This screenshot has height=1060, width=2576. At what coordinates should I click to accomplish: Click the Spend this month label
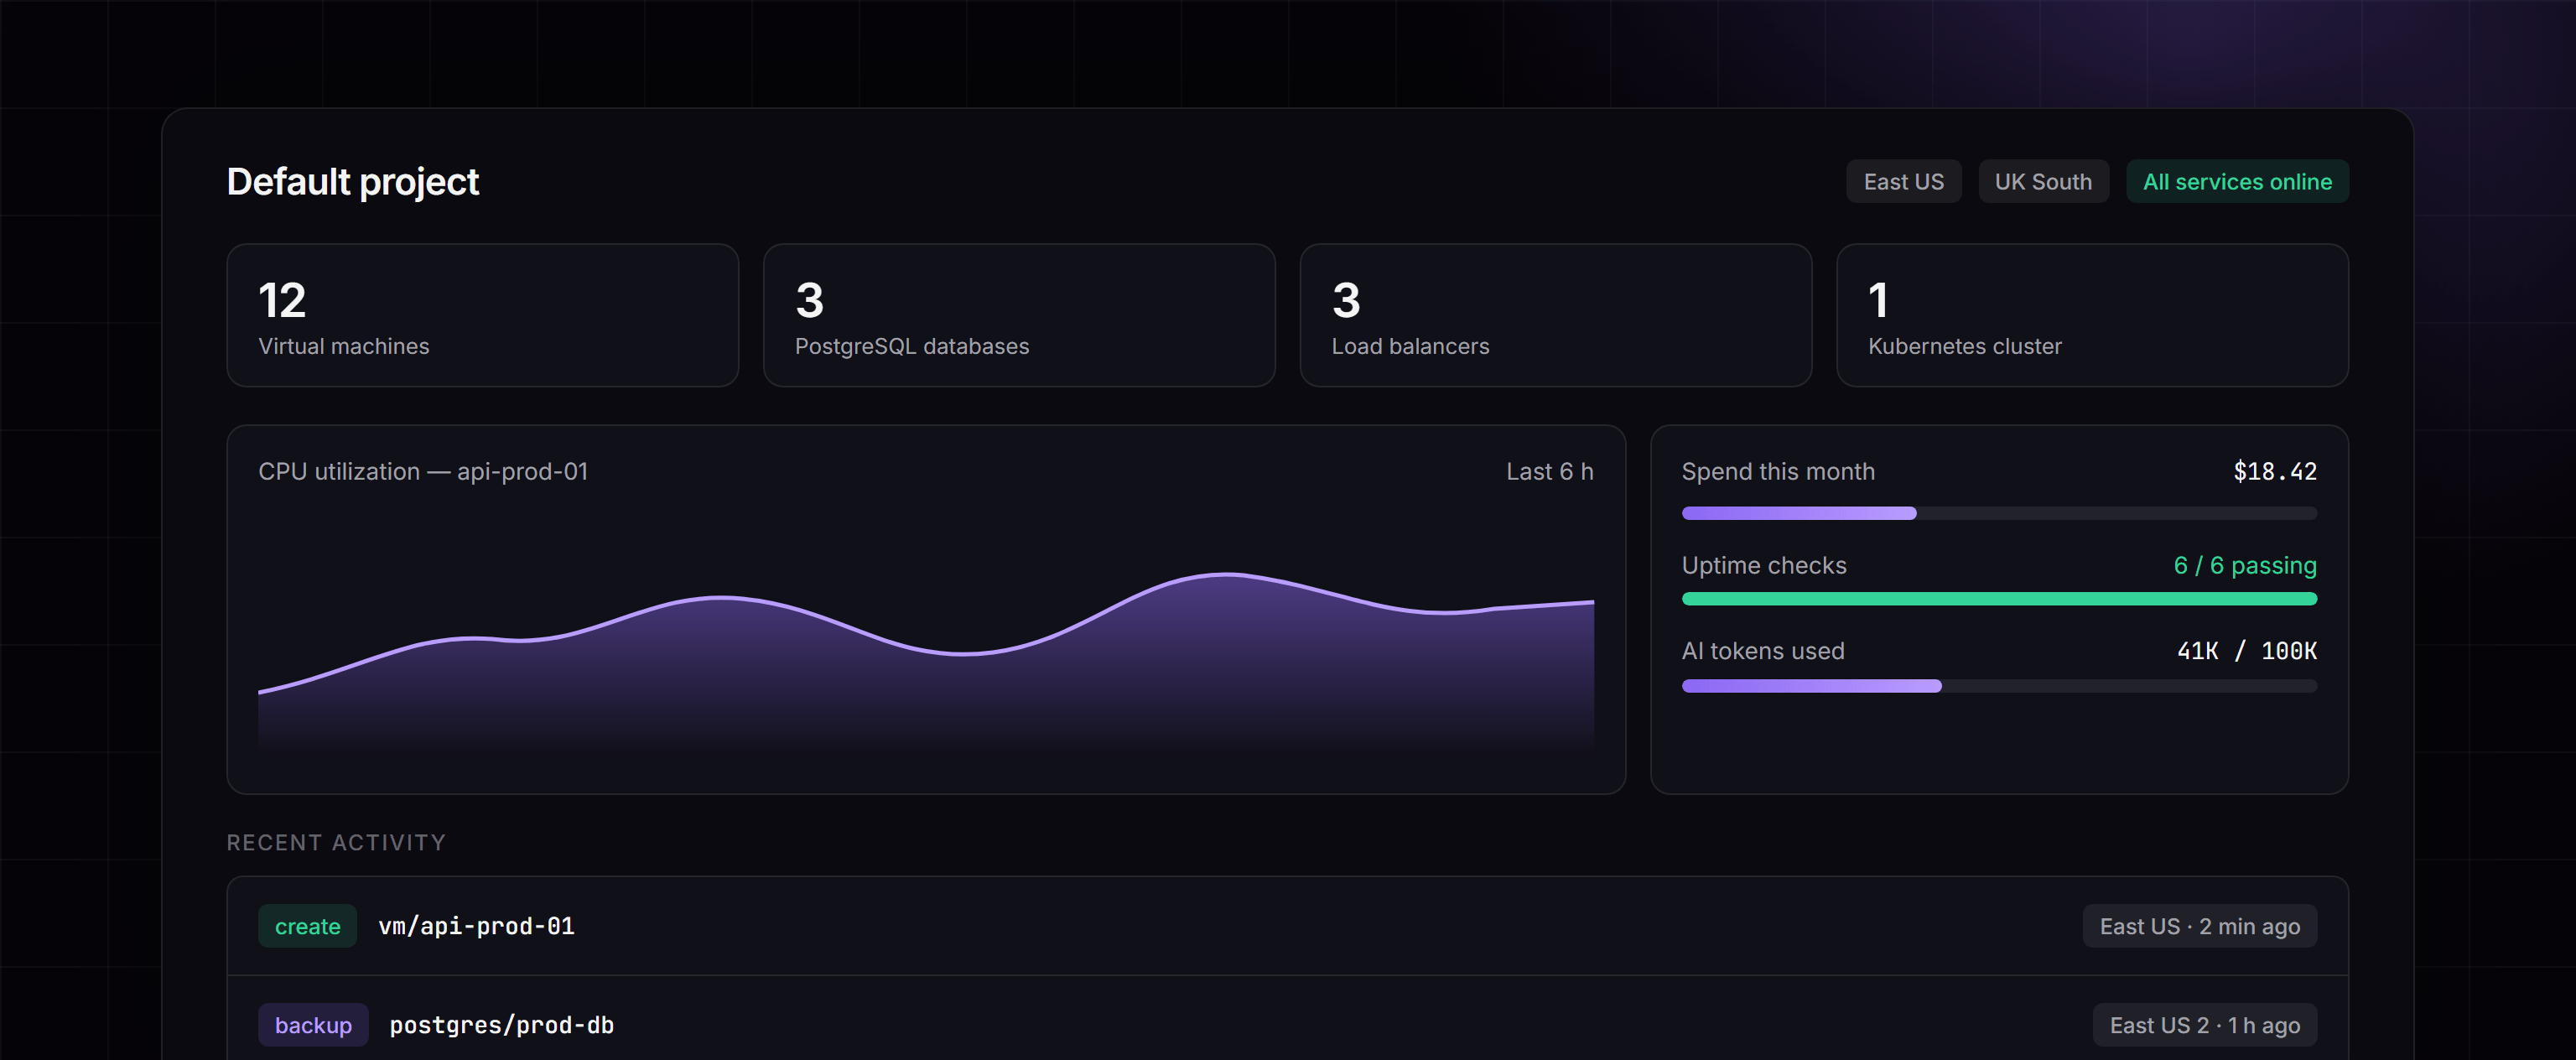(1778, 471)
